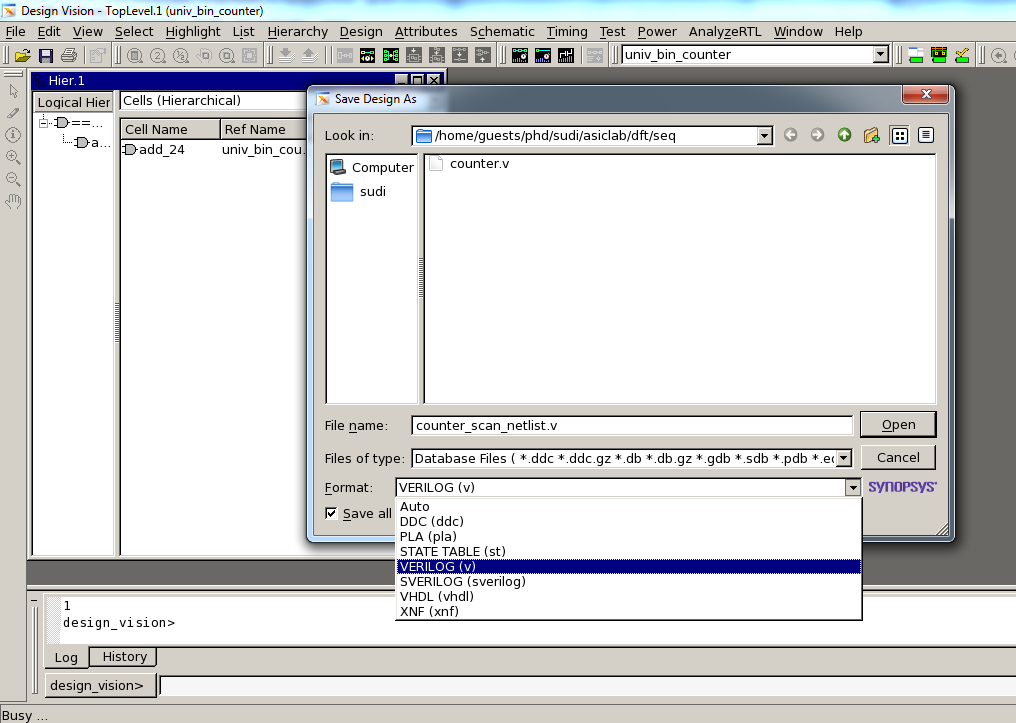Click the create new folder icon
Viewport: 1016px width, 723px height.
[872, 135]
